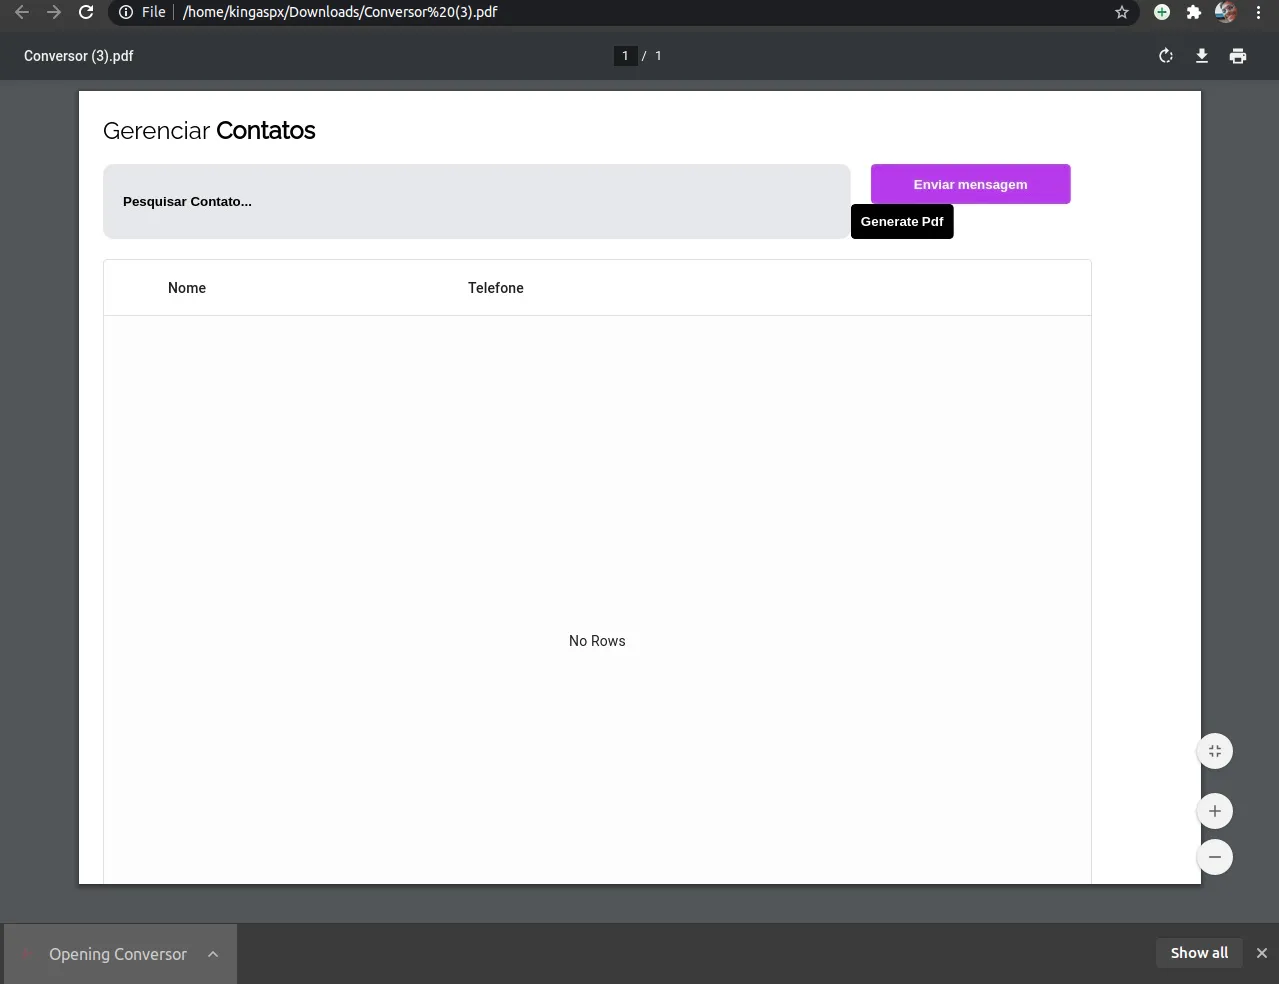Image resolution: width=1279 pixels, height=984 pixels.
Task: Zoom in on the PDF
Action: pyautogui.click(x=1215, y=811)
